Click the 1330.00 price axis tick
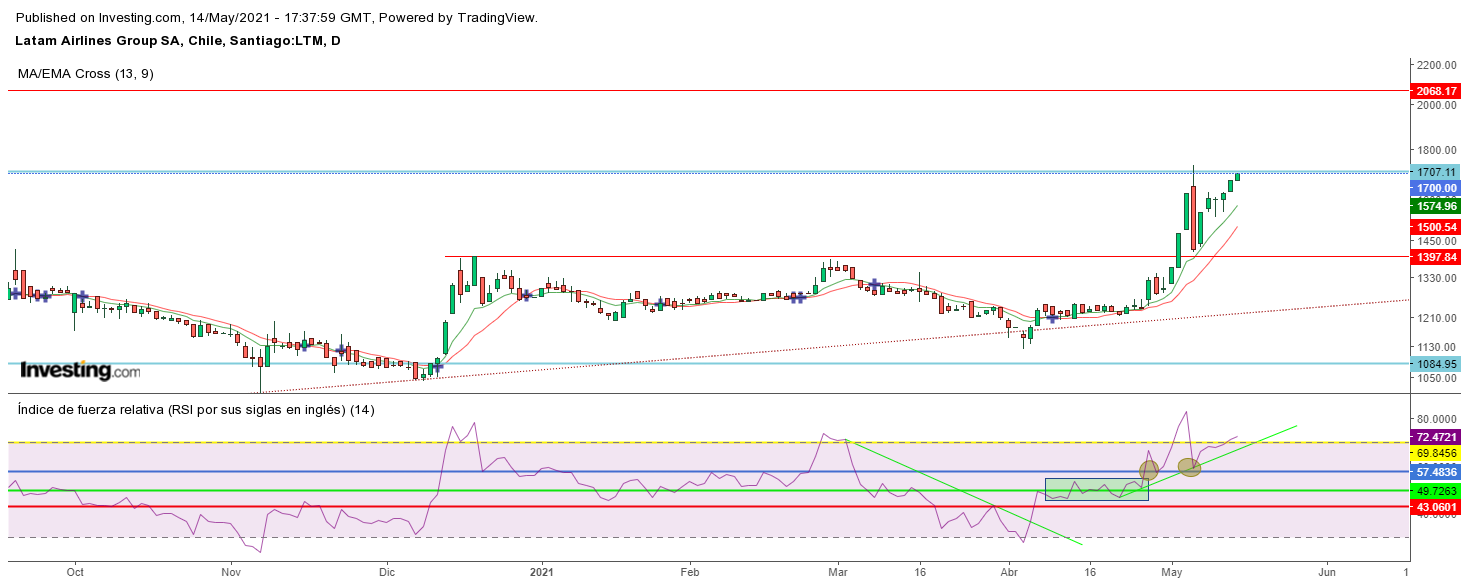The image size is (1468, 585). [1435, 278]
